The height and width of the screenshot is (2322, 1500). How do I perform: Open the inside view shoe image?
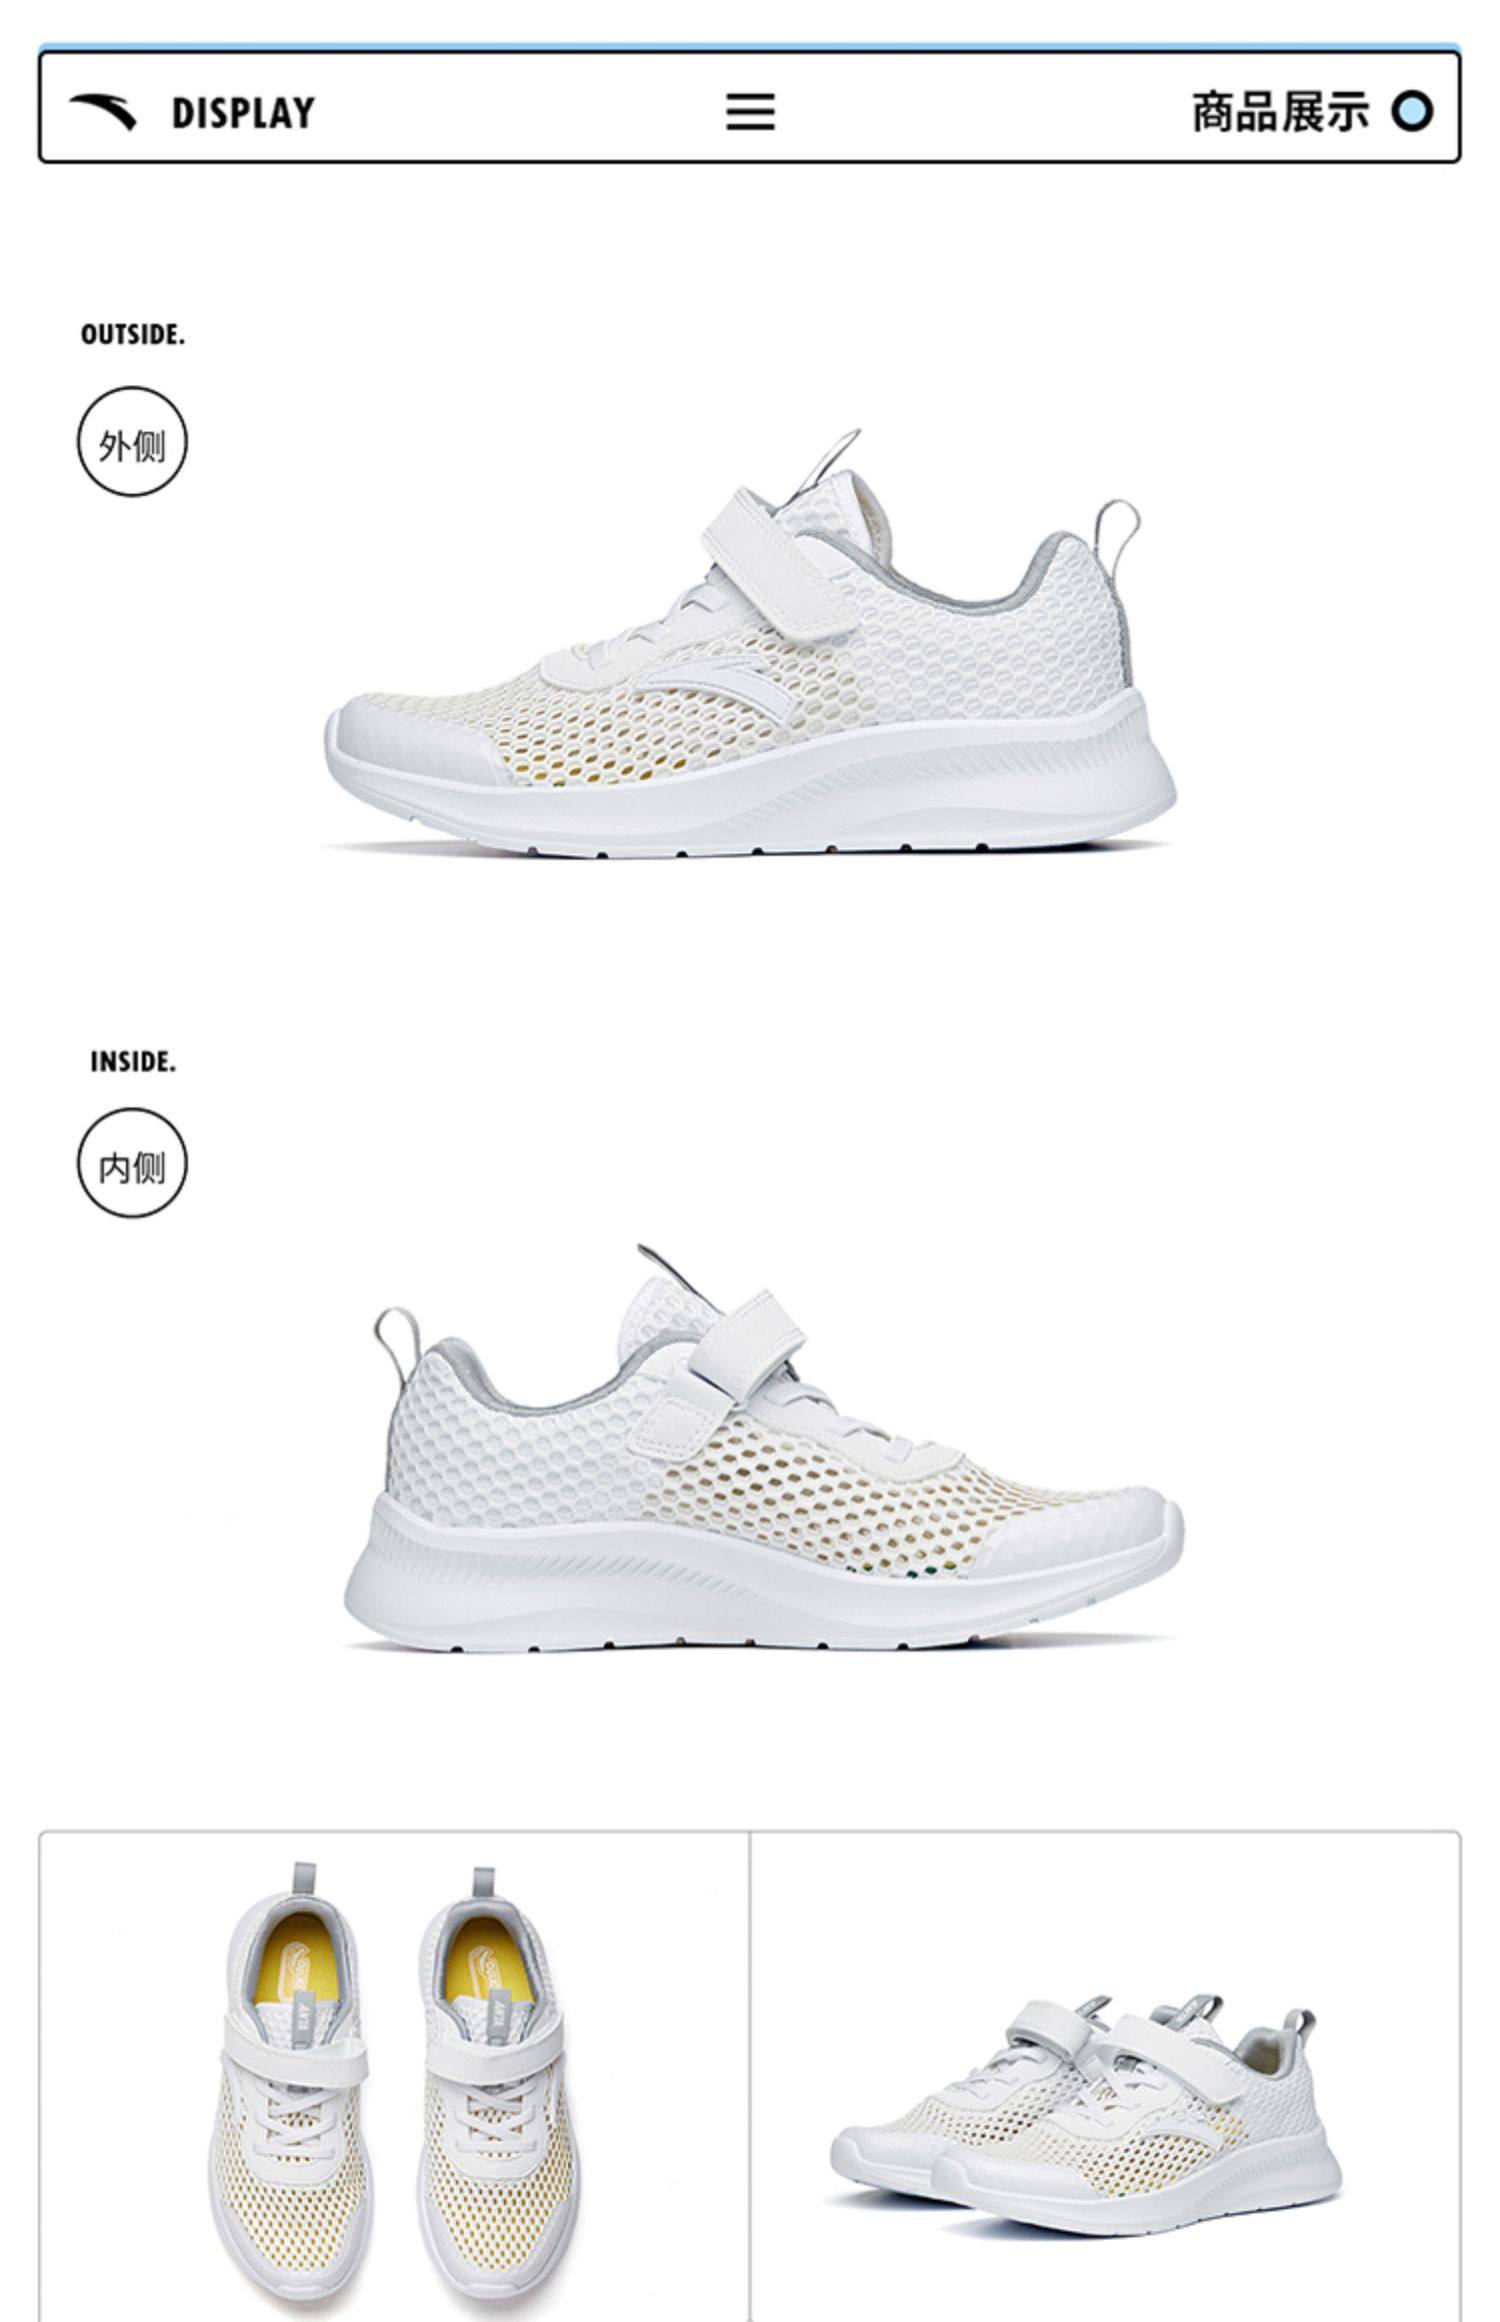(763, 1448)
